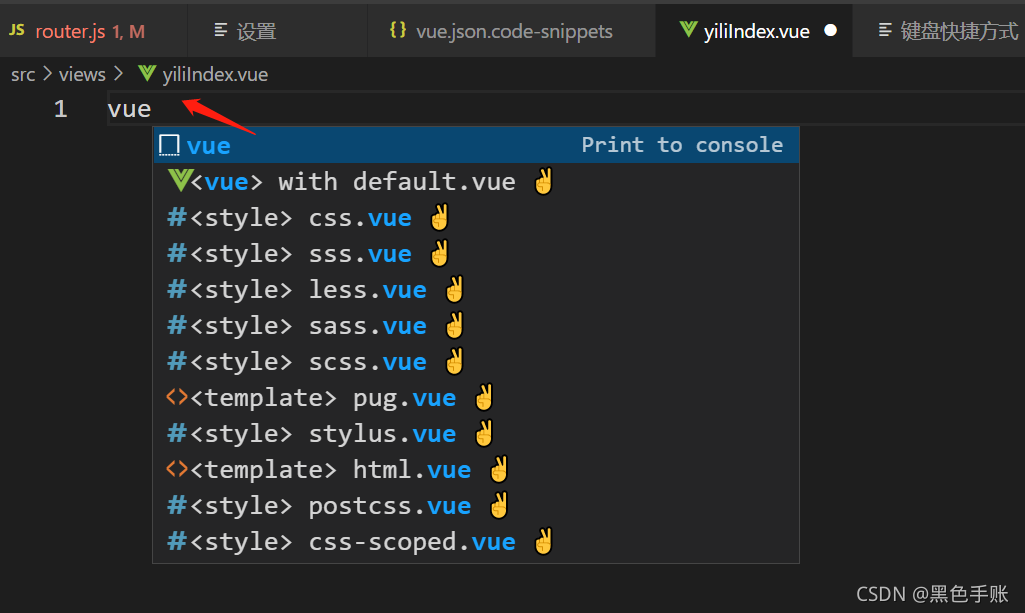Choose <template> pug.vue suggestion
The image size is (1025, 613).
tap(476, 397)
